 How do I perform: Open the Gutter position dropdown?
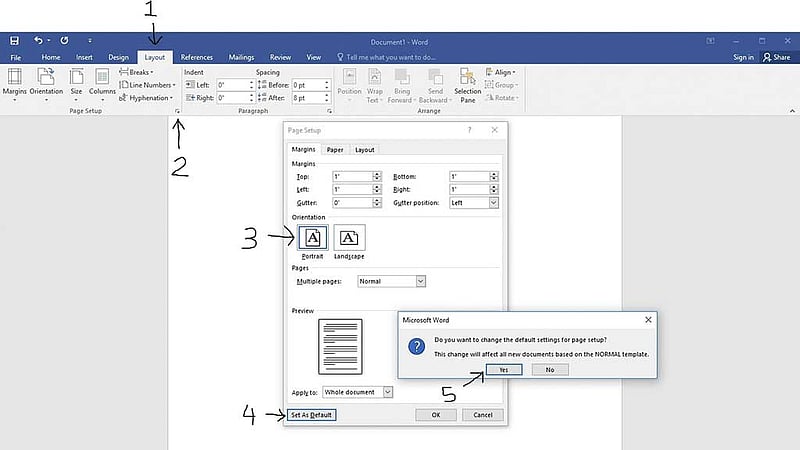click(x=493, y=203)
